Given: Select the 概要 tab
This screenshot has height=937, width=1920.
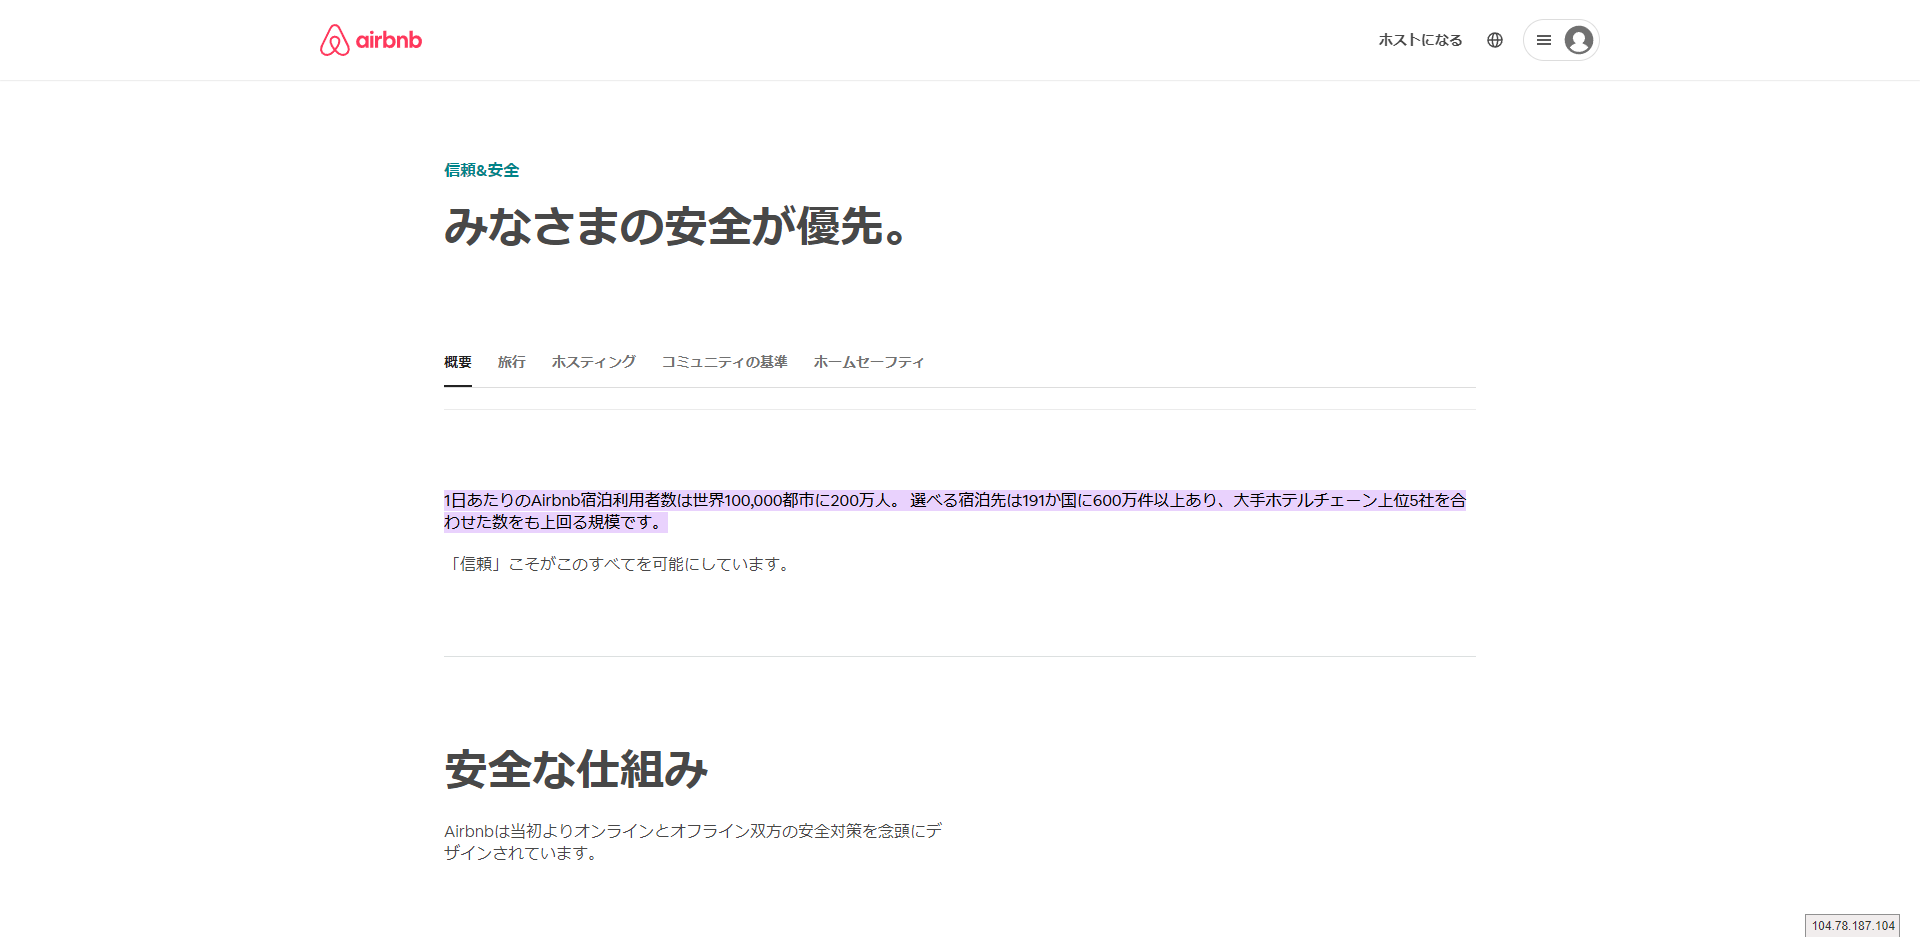Looking at the screenshot, I should [x=458, y=362].
